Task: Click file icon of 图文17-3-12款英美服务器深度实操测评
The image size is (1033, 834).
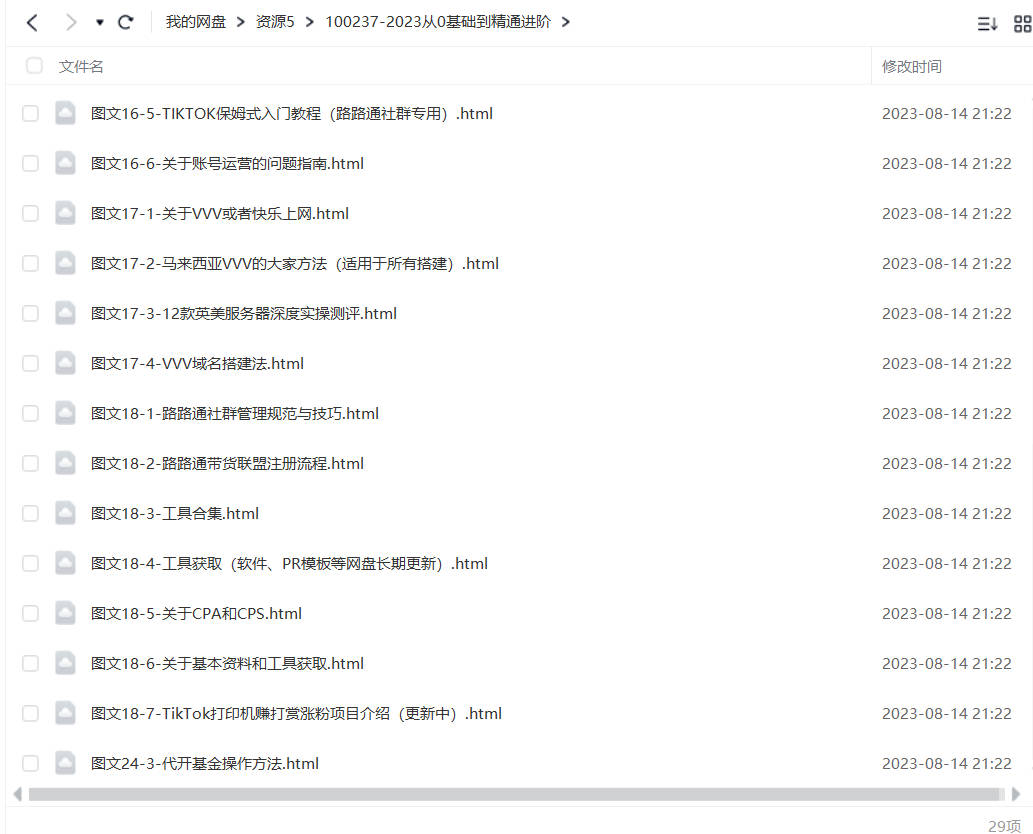Action: pos(65,314)
